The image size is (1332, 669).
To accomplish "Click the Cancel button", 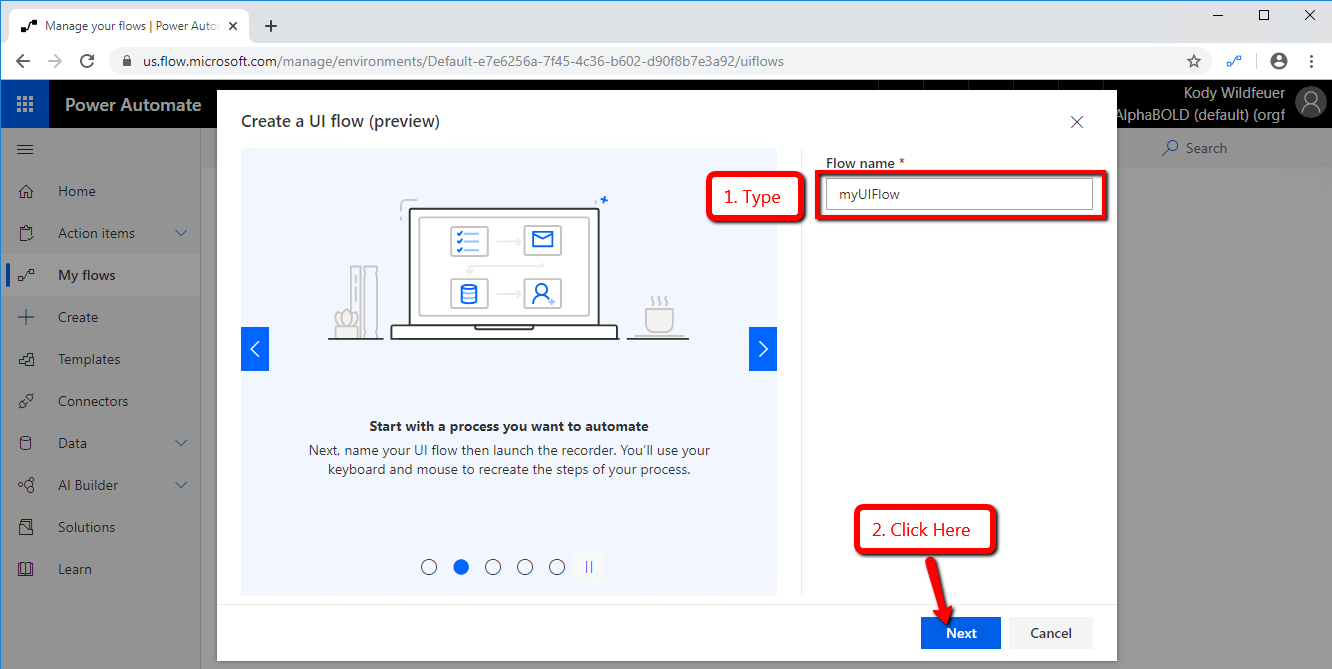I will [x=1051, y=633].
